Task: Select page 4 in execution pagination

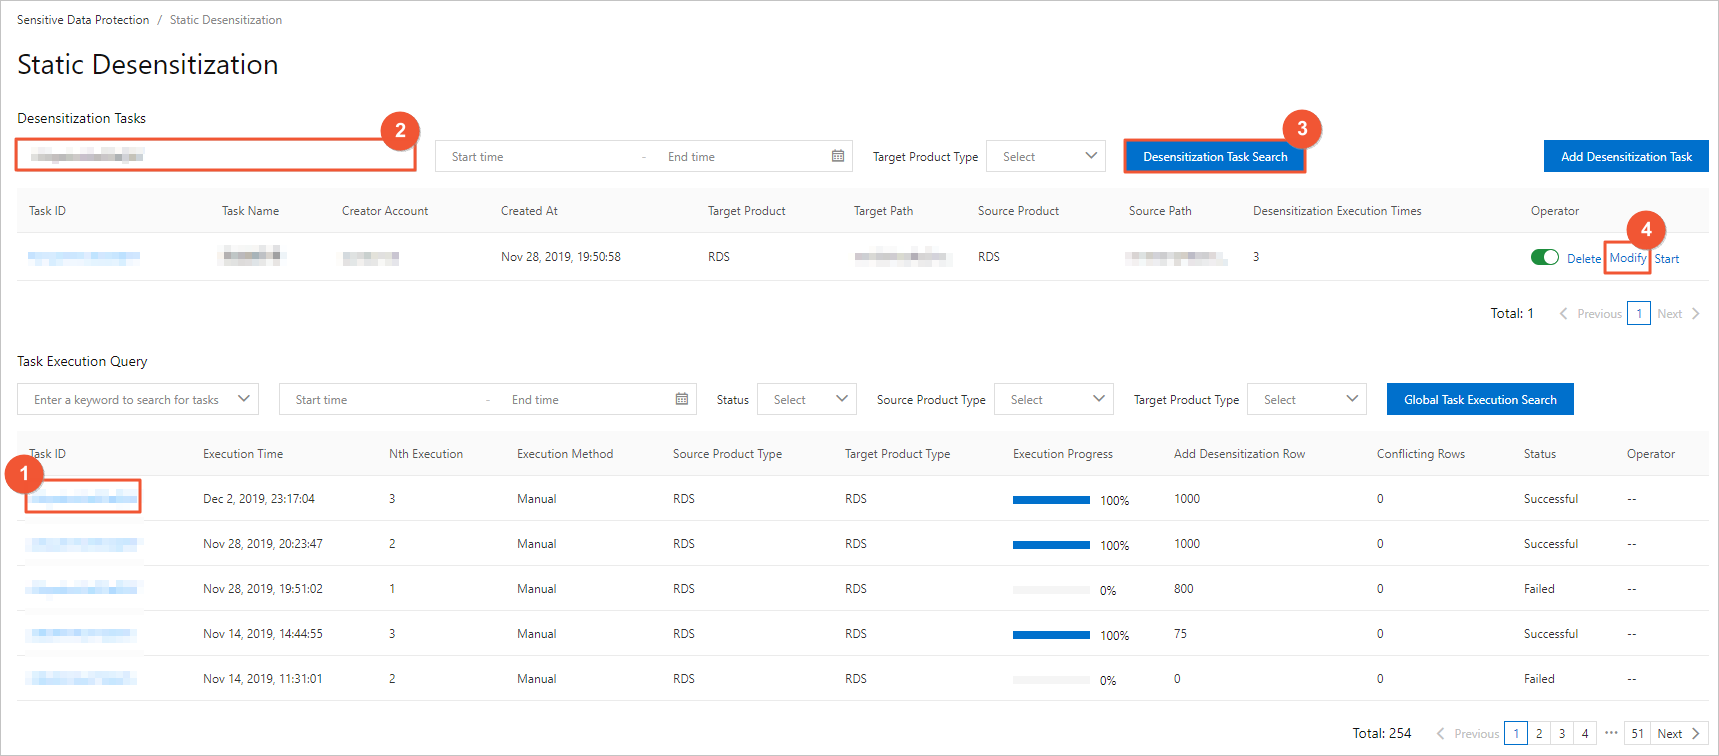Action: click(1585, 733)
